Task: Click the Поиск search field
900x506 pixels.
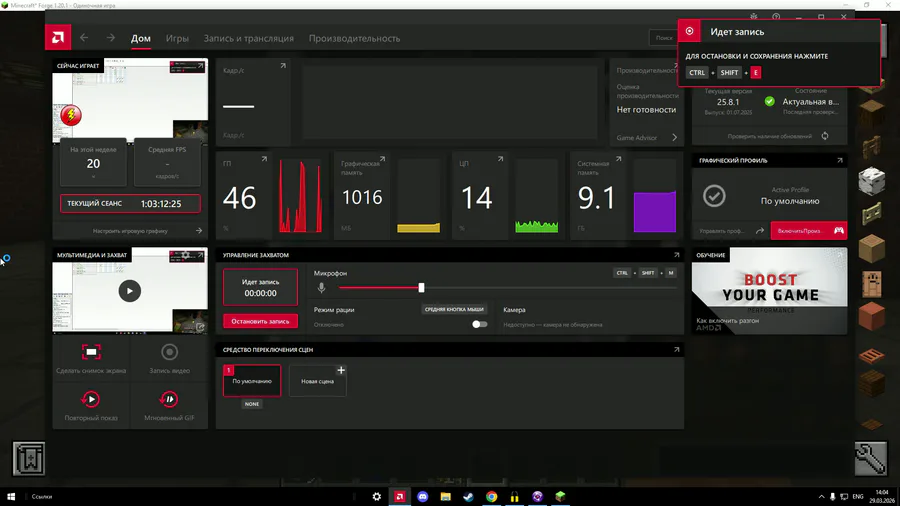Action: coord(664,38)
